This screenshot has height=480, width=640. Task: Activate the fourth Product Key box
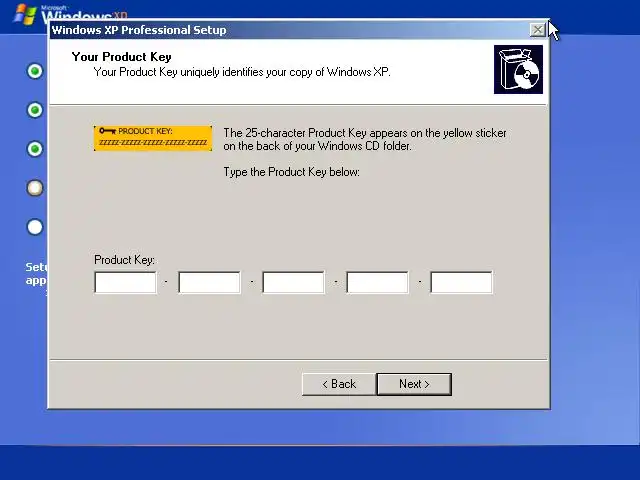point(378,282)
